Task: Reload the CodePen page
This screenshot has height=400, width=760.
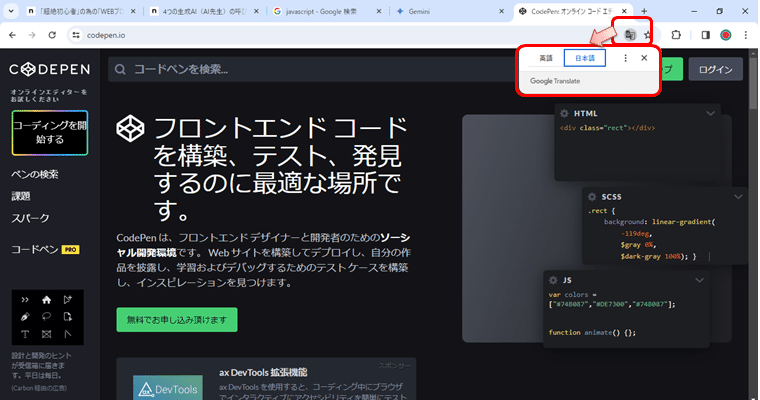Action: point(52,35)
